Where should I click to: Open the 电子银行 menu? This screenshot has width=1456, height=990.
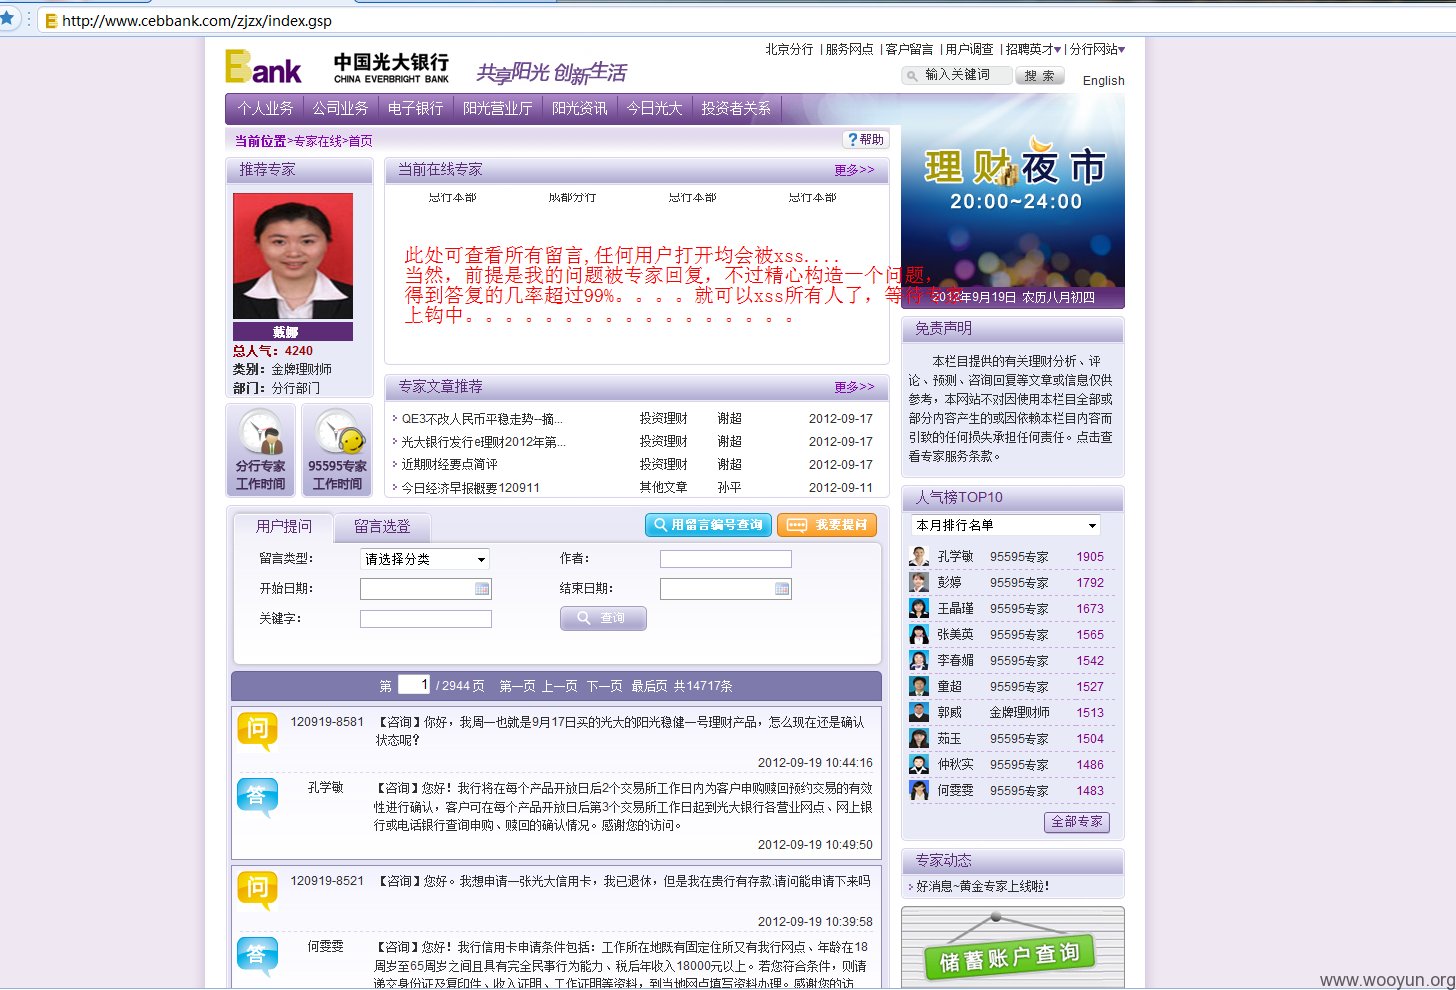click(415, 108)
